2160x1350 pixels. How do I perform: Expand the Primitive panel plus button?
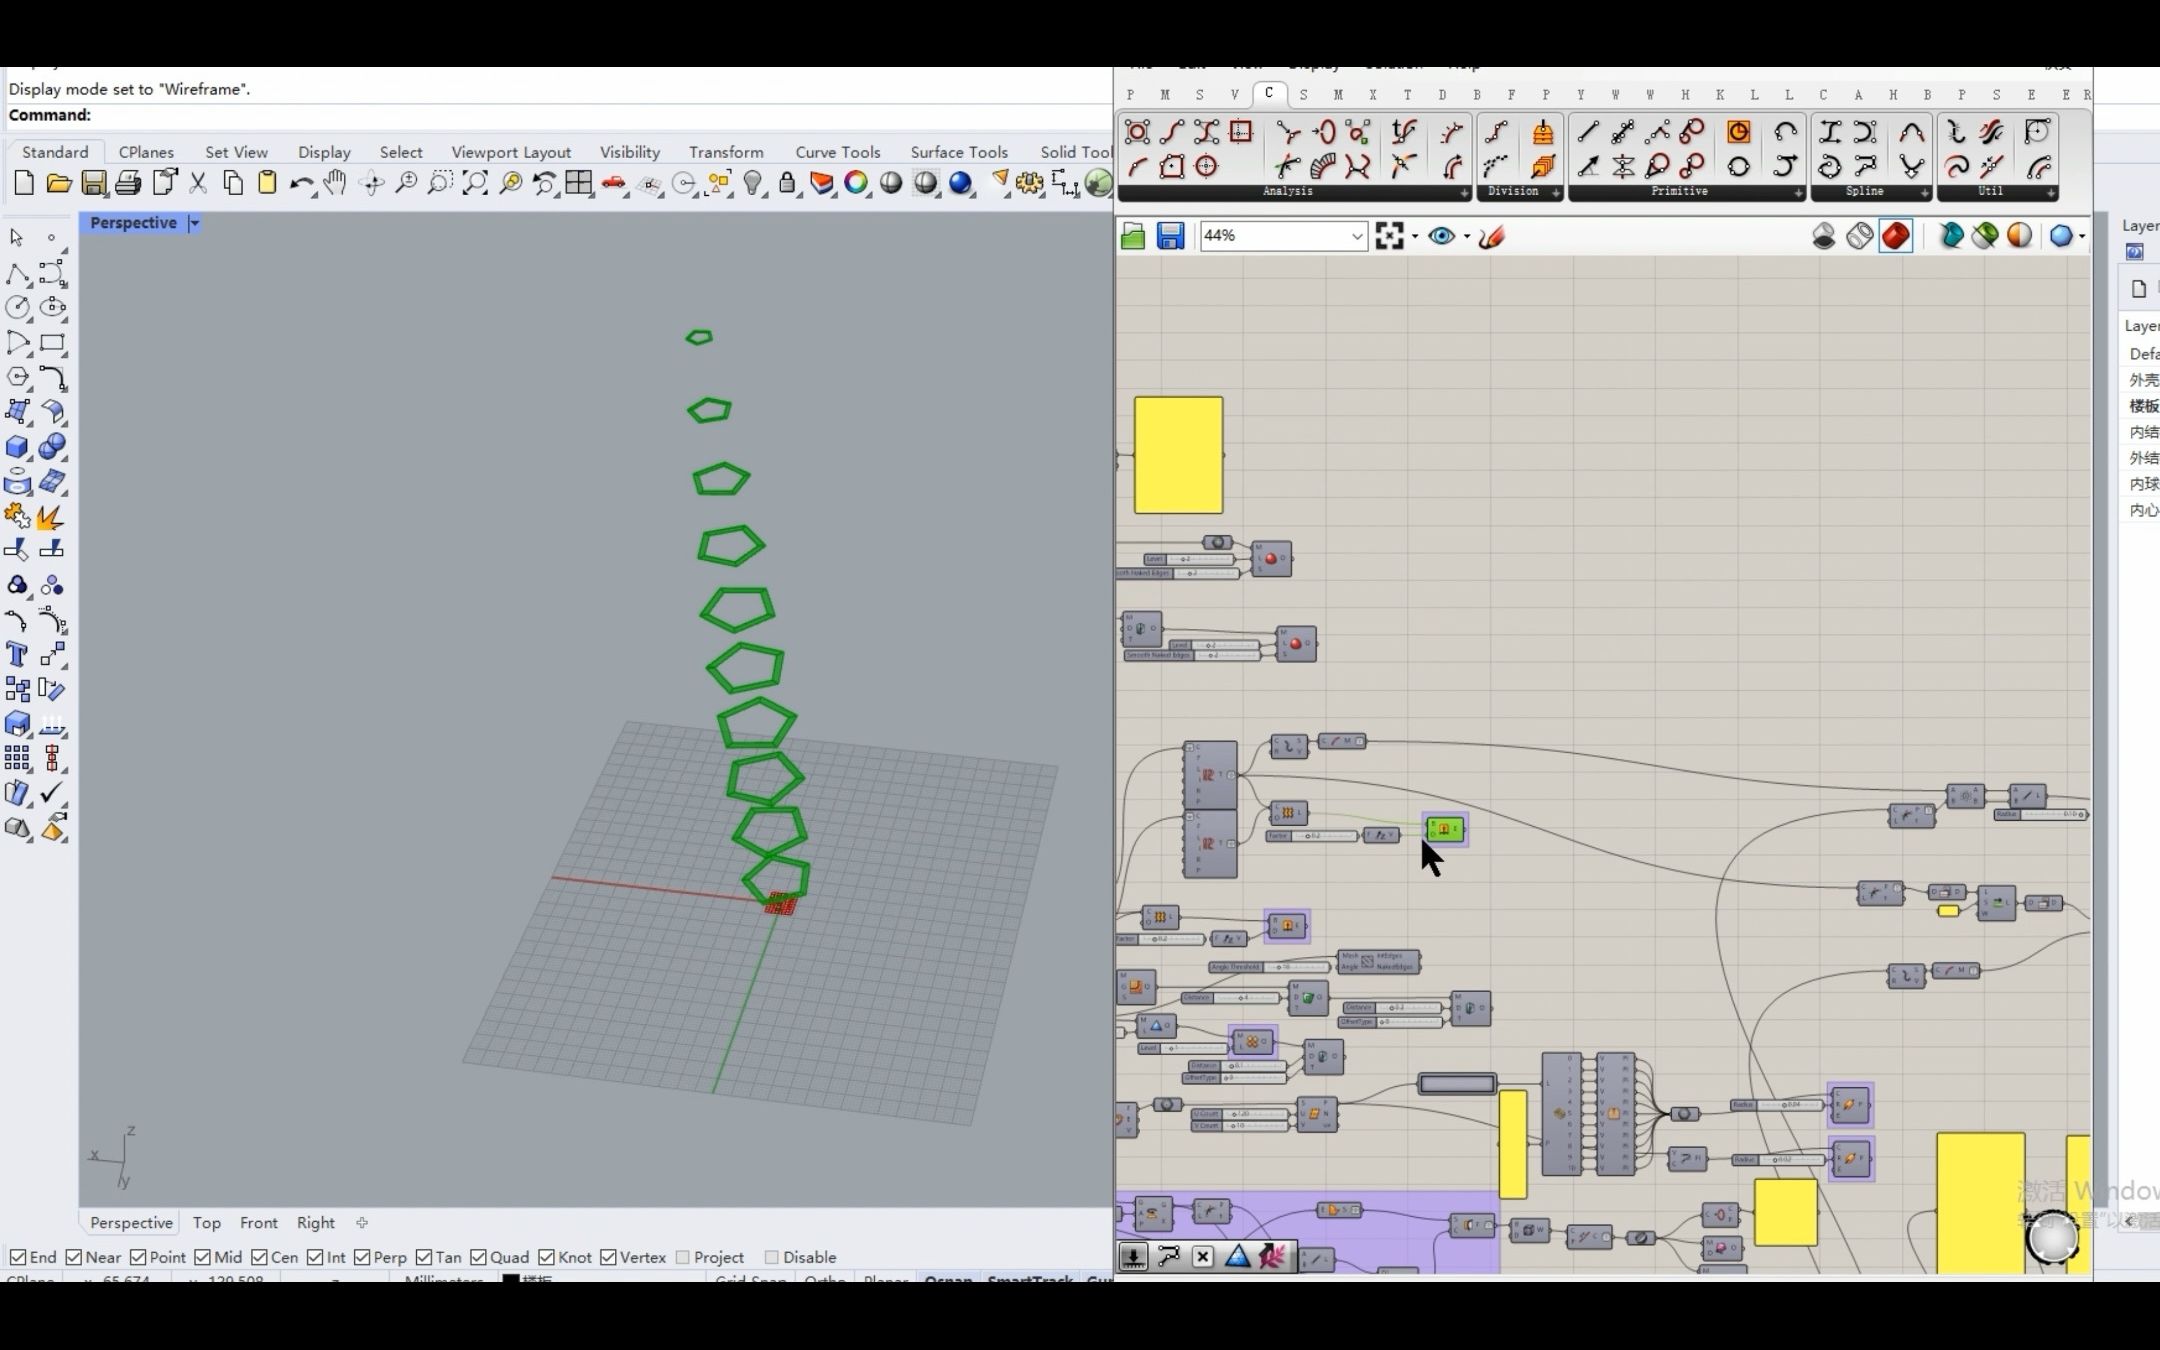click(x=1798, y=192)
